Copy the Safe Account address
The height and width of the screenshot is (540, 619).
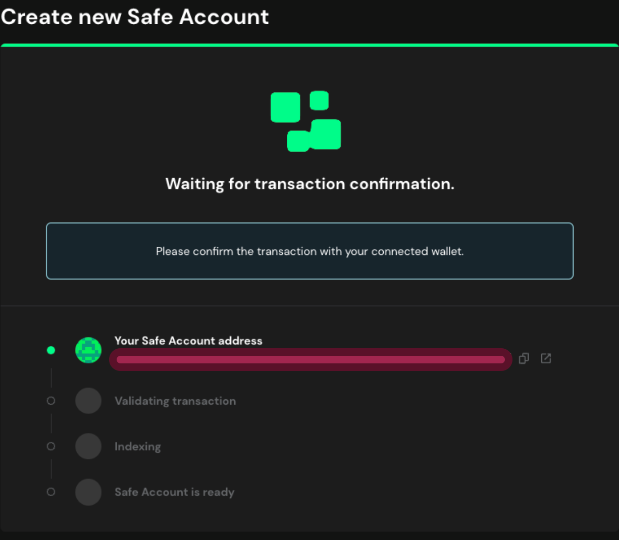524,358
